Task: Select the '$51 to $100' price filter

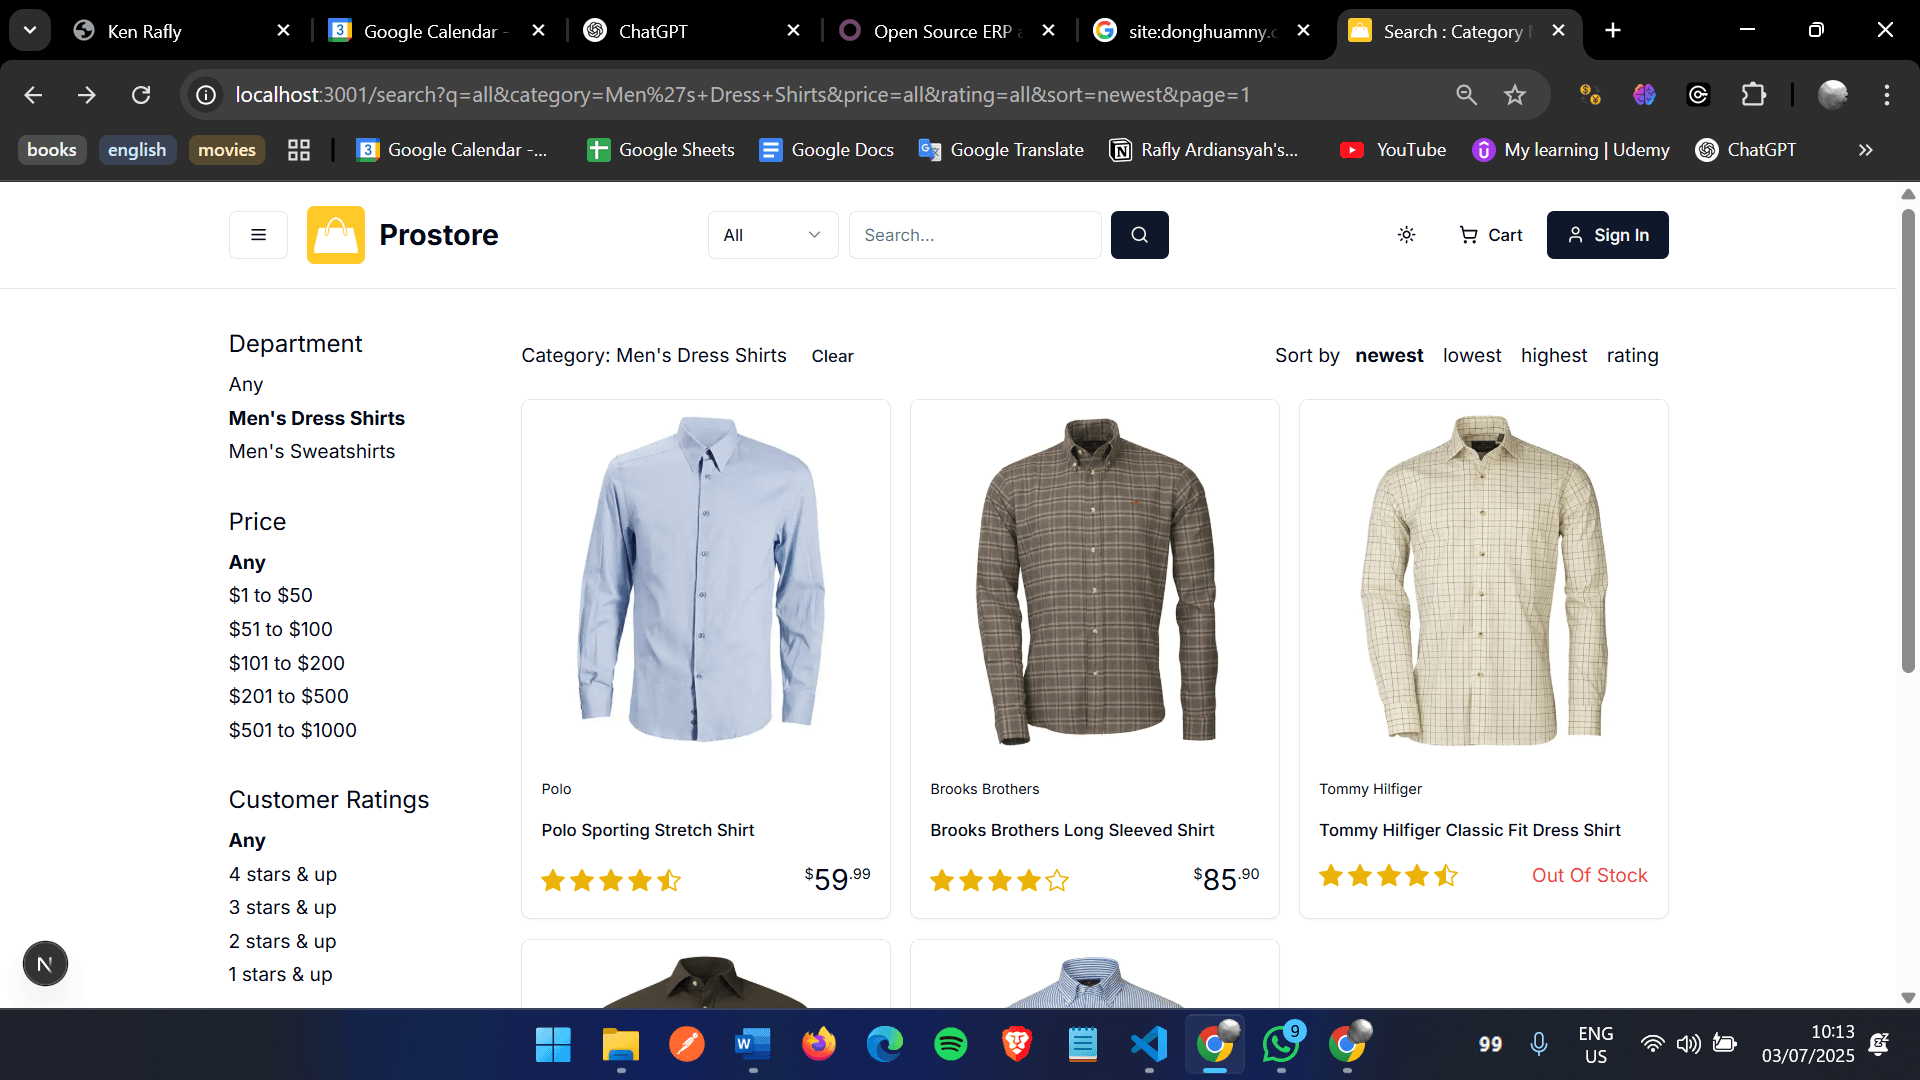Action: 280,629
